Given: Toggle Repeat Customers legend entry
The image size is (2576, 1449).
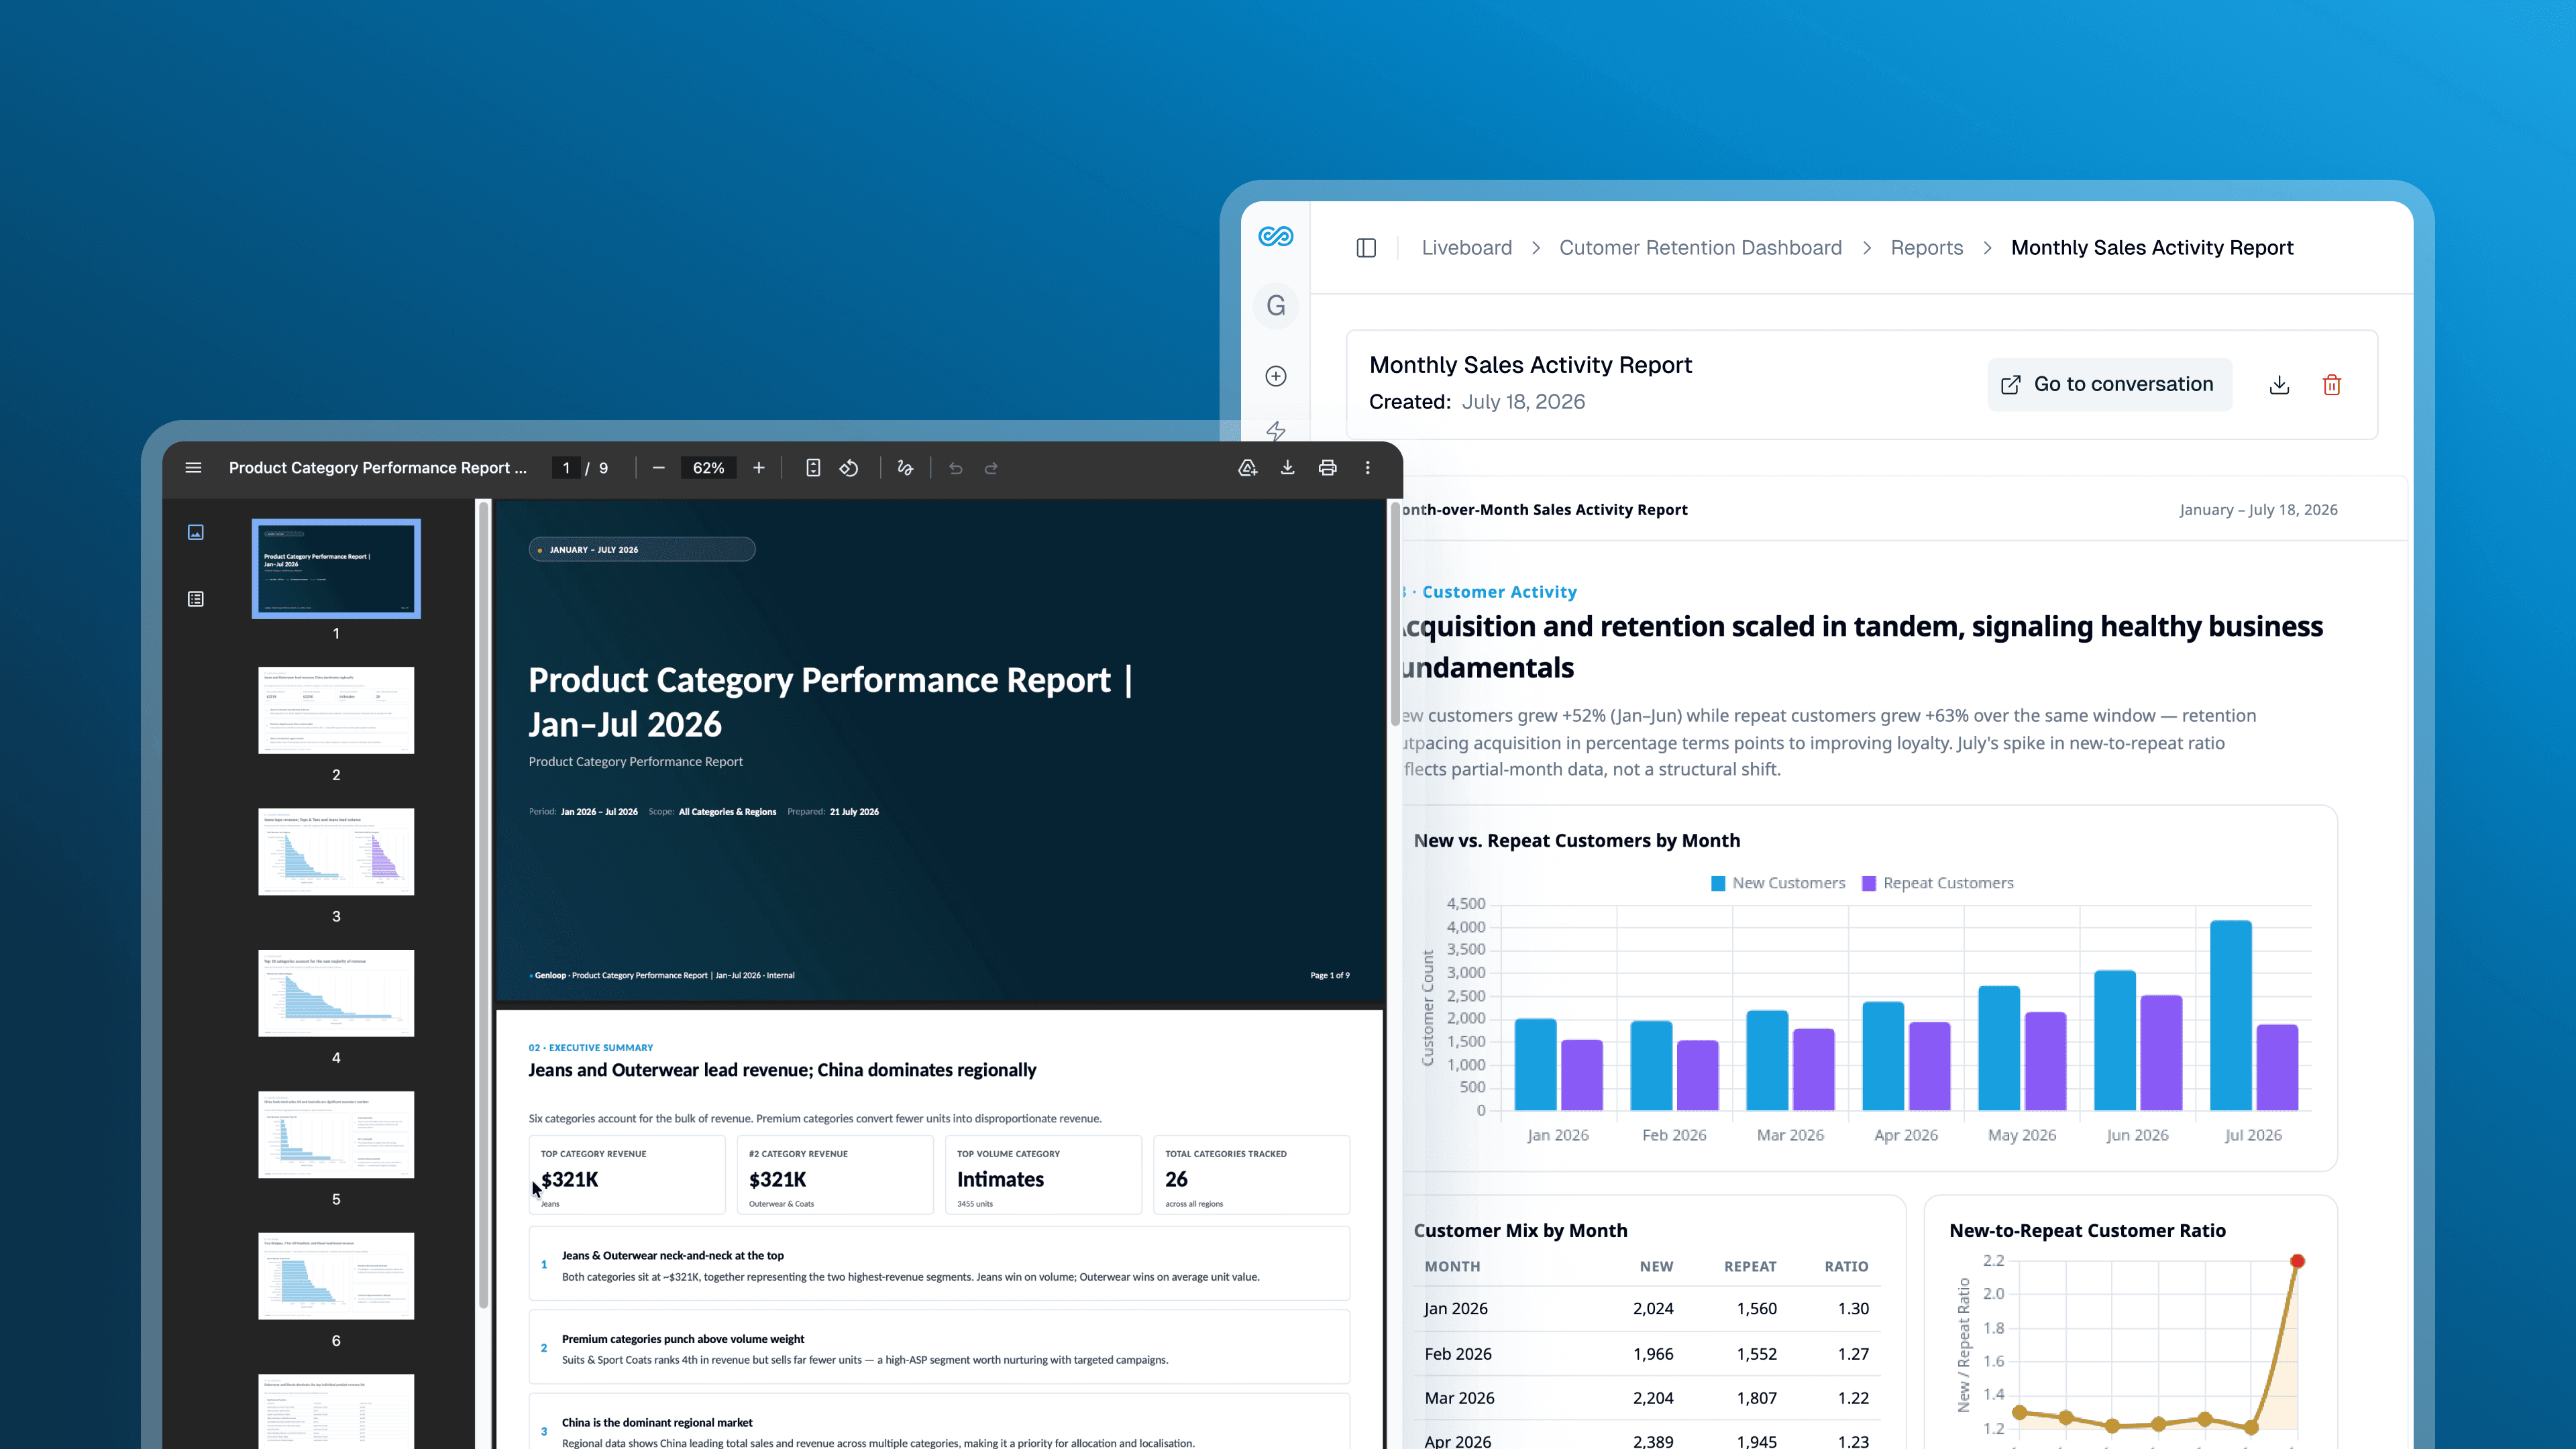Looking at the screenshot, I should pos(1937,883).
